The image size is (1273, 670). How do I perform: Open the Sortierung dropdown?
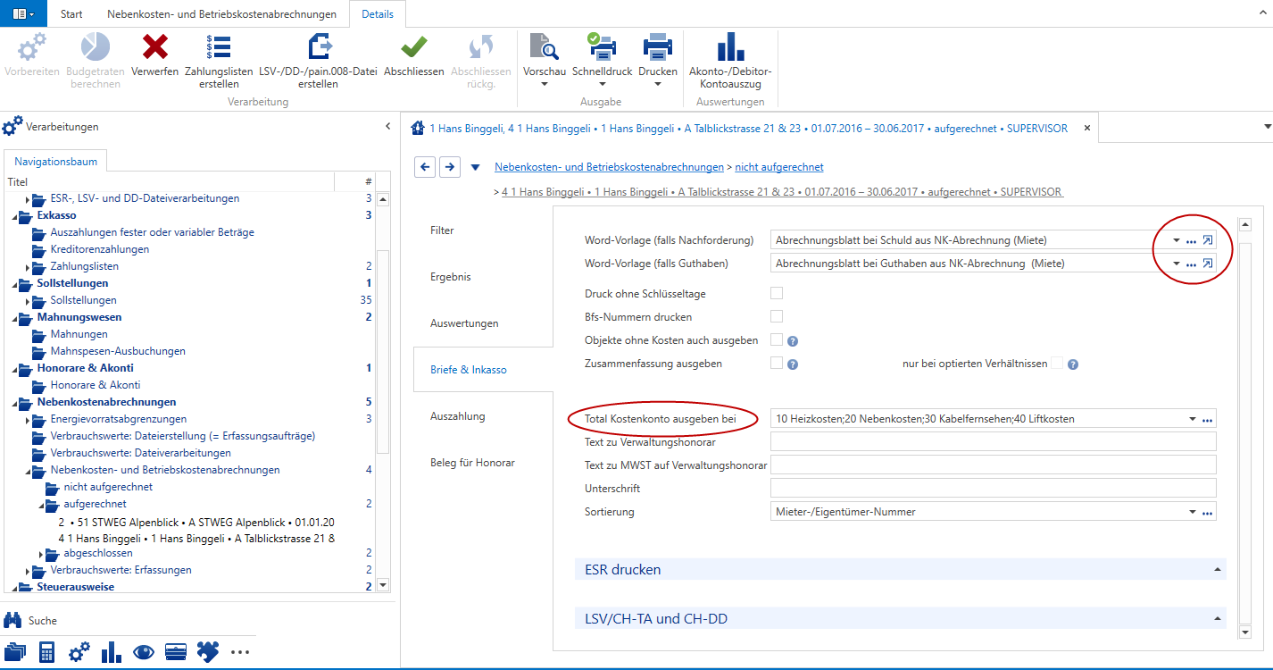pyautogui.click(x=1192, y=512)
